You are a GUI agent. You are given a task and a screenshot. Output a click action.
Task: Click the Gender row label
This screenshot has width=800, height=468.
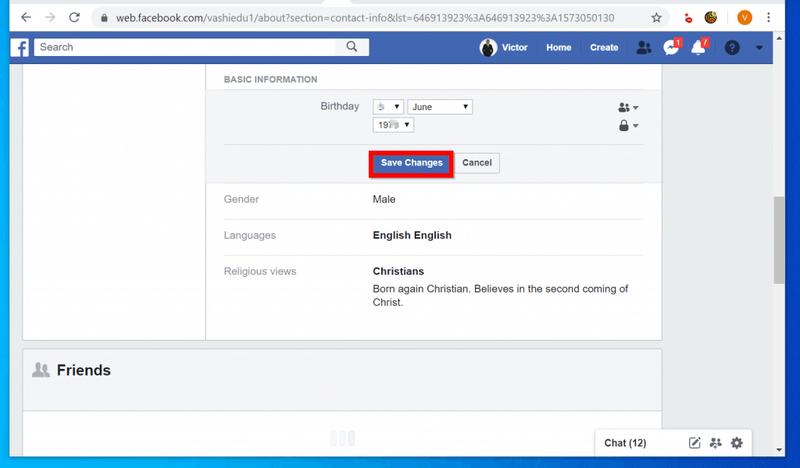tap(241, 199)
